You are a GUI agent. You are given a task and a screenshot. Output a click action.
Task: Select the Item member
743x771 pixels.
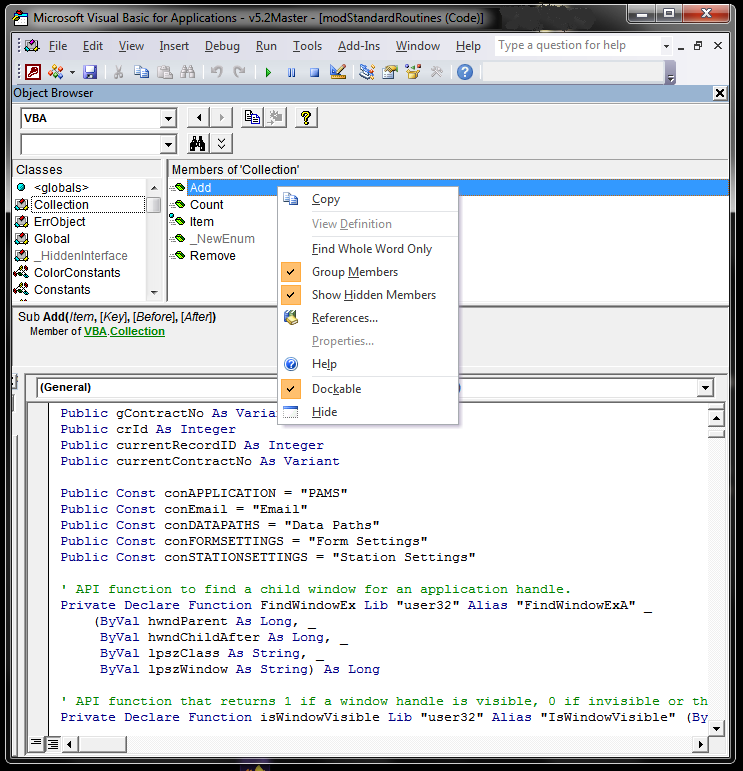pos(202,222)
